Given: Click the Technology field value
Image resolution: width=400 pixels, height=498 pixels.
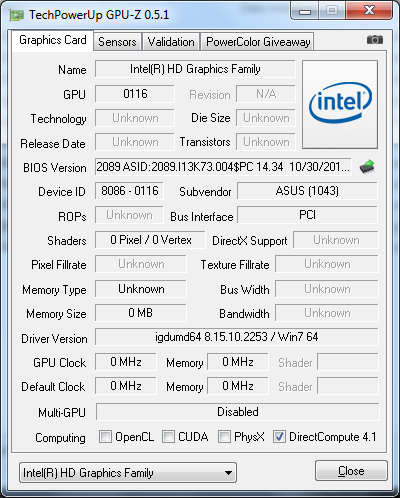Looking at the screenshot, I should [135, 118].
